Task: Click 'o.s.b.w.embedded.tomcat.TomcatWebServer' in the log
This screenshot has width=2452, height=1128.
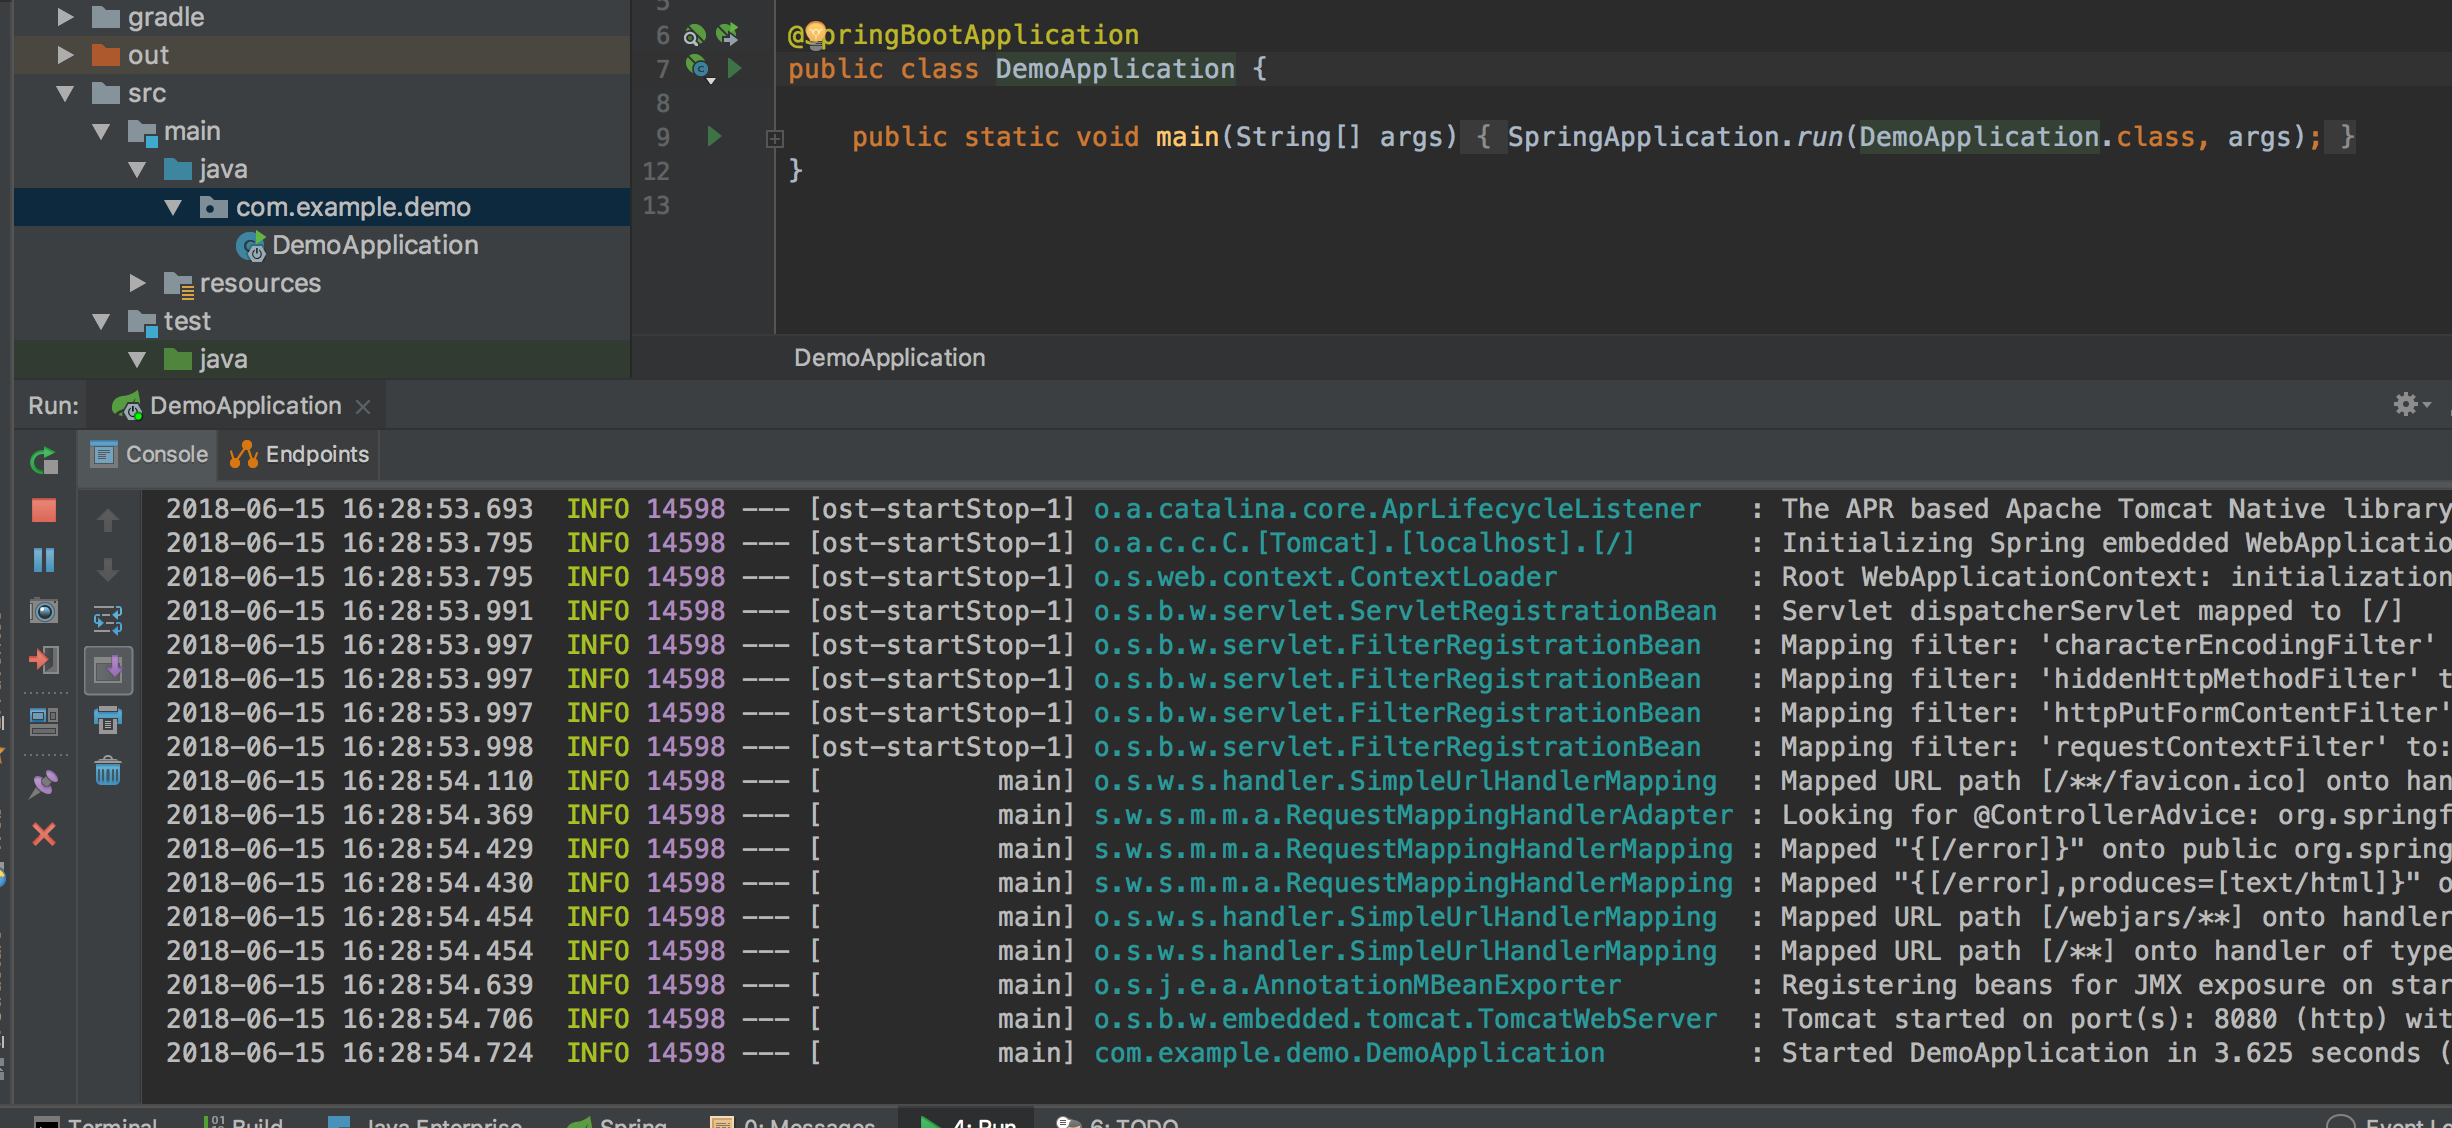Action: [1405, 1019]
